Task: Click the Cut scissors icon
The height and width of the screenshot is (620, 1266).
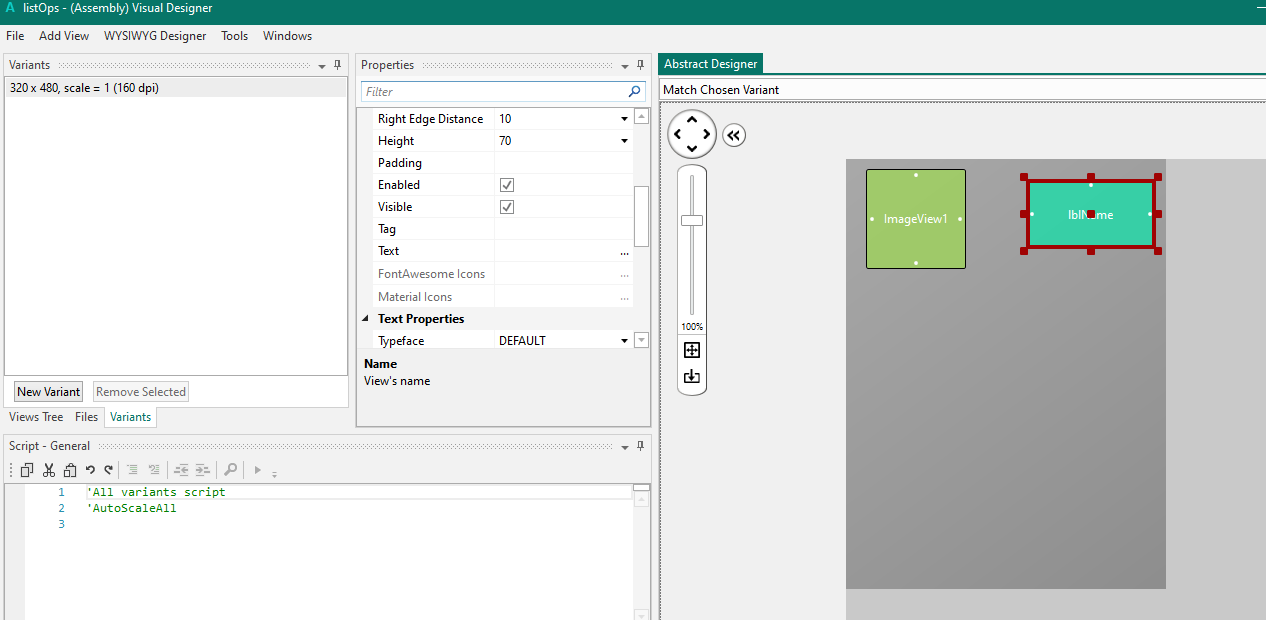Action: click(x=48, y=470)
